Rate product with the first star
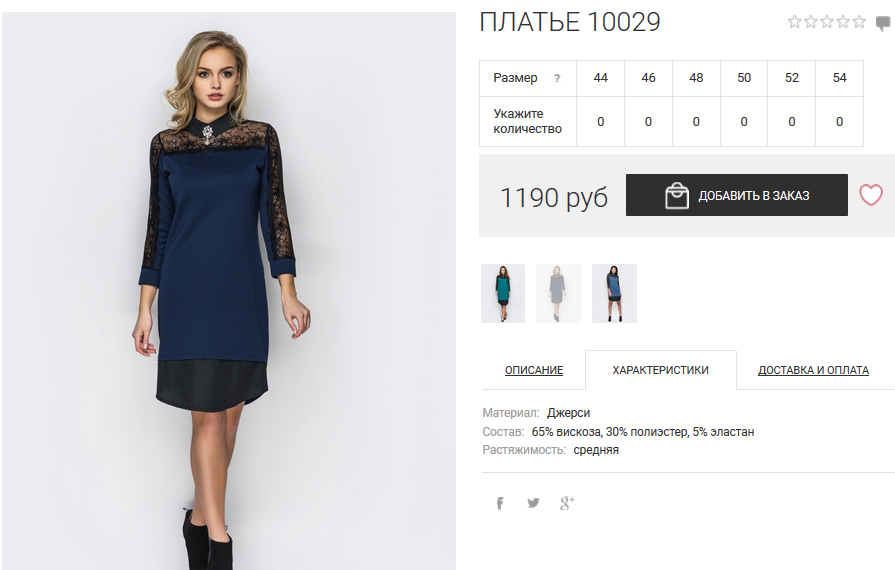The image size is (895, 570). [795, 22]
